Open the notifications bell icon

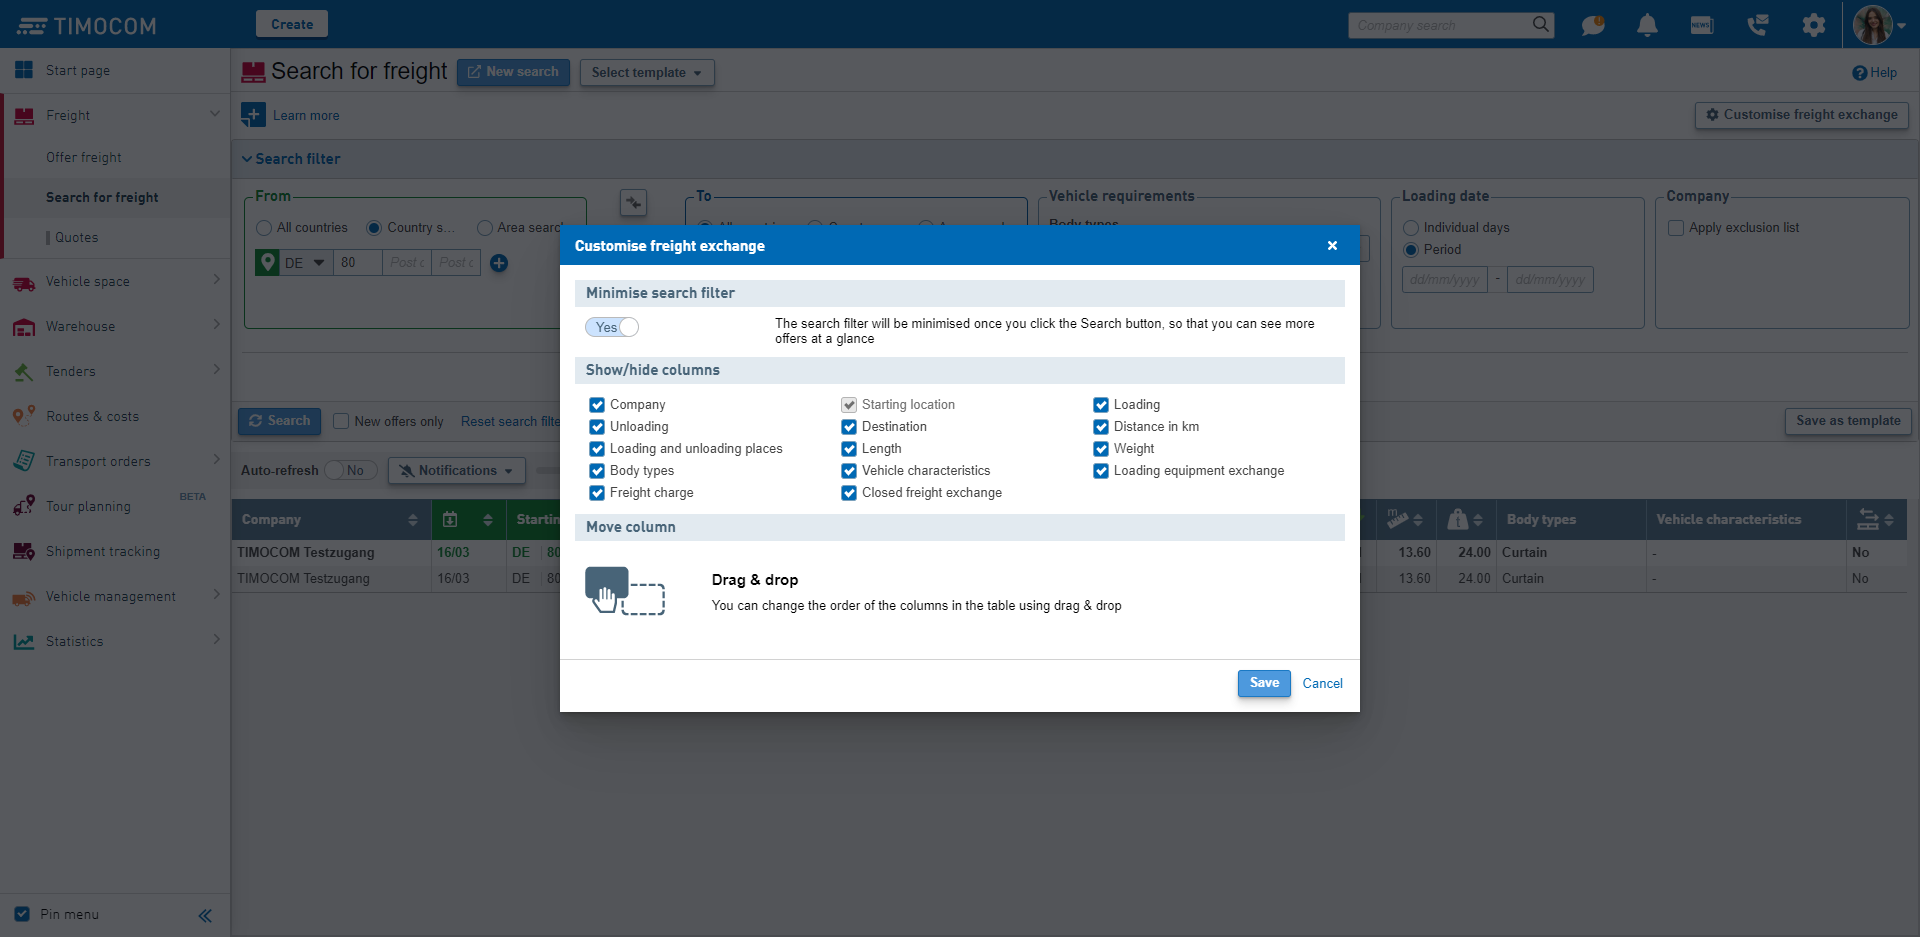point(1646,25)
